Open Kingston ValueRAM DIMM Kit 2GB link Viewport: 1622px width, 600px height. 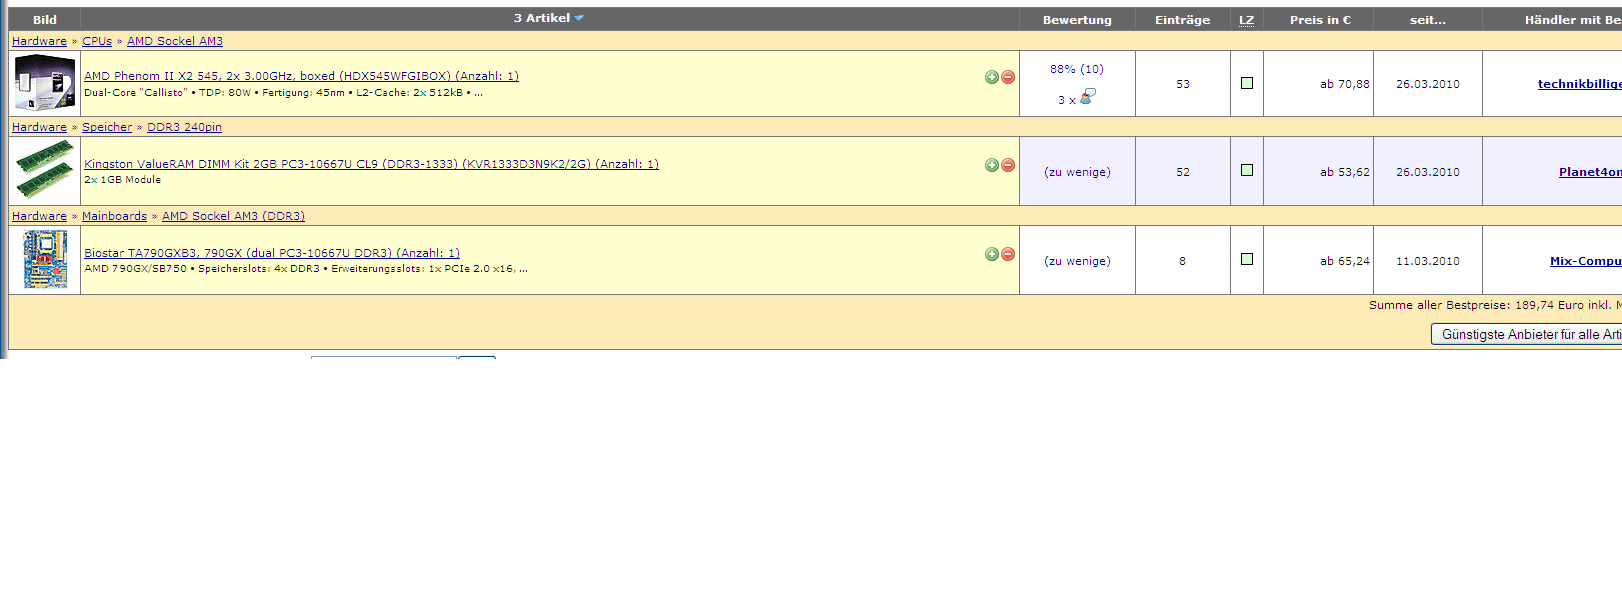coord(371,164)
